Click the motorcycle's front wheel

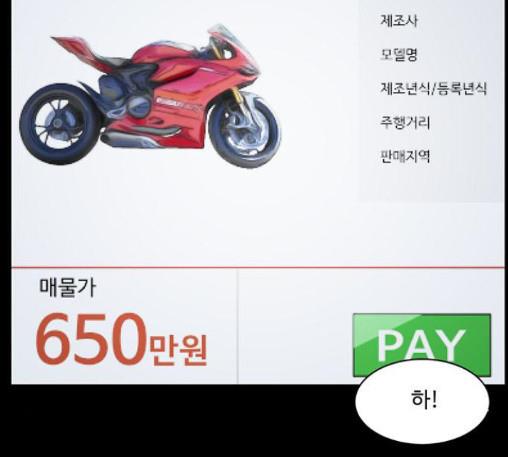point(245,131)
